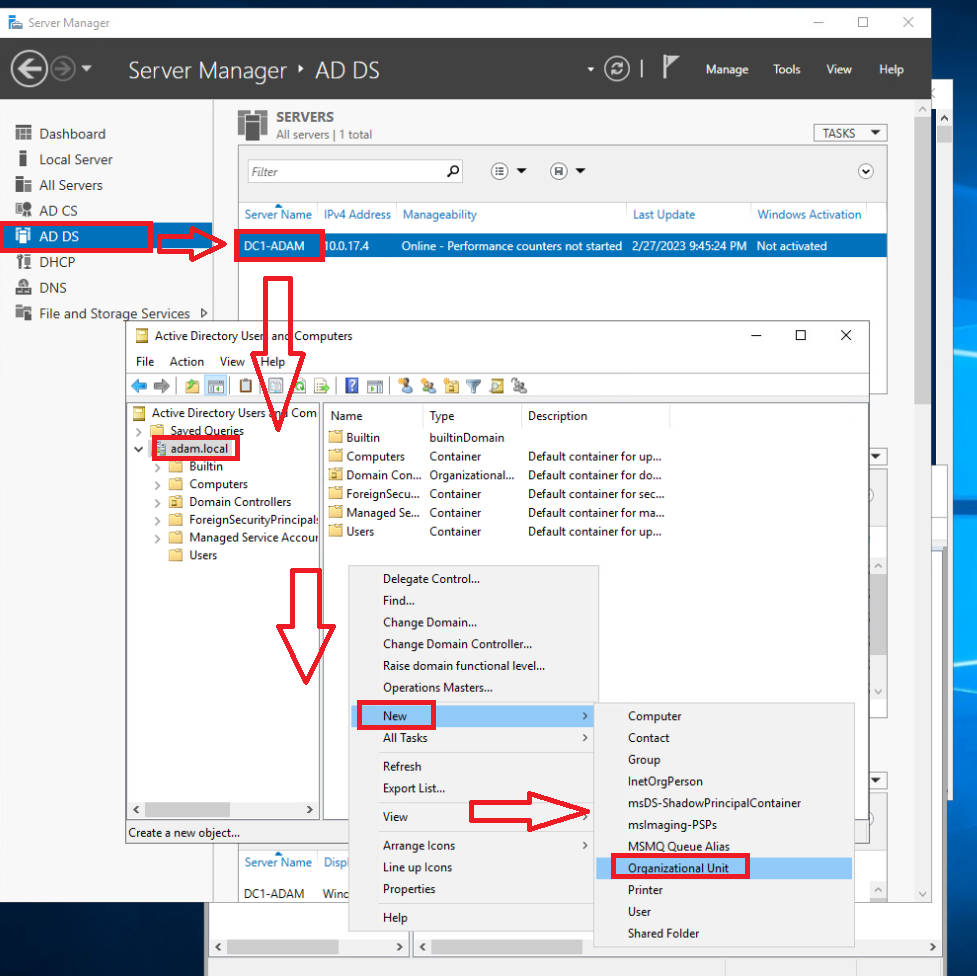Choose Group from the New submenu
Viewport: 977px width, 976px height.
point(644,759)
